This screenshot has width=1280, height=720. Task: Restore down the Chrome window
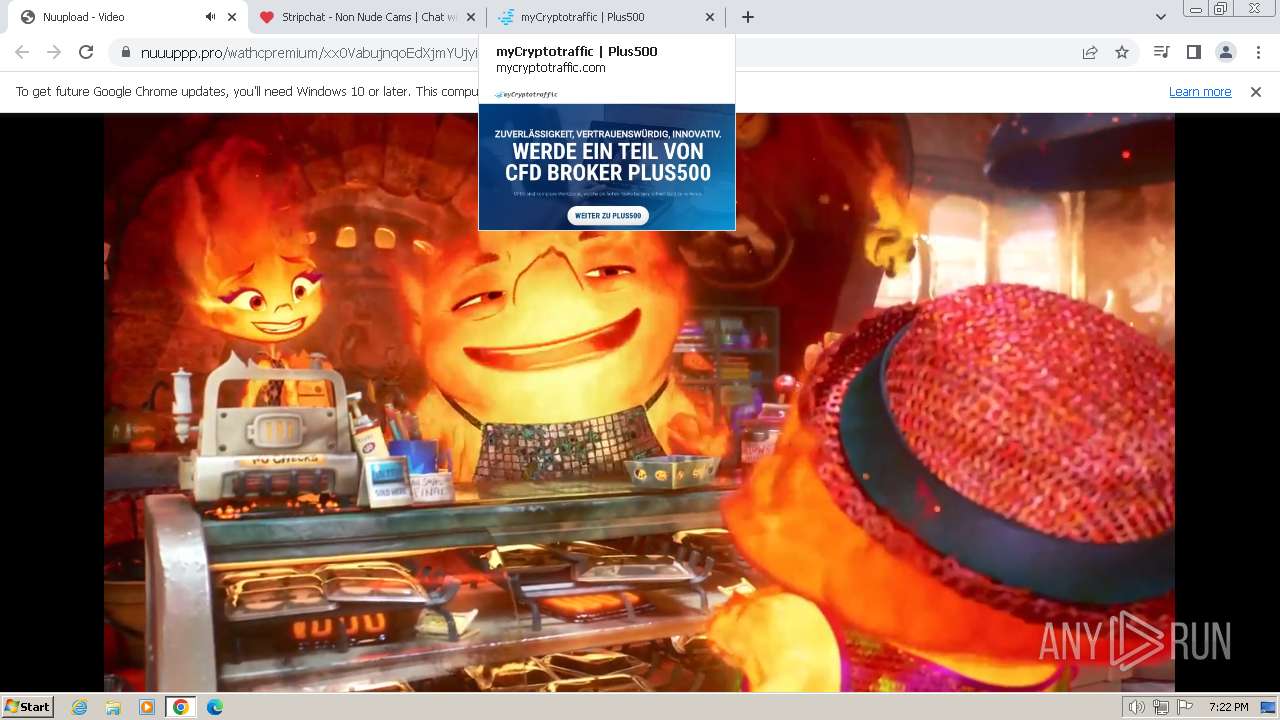(1222, 9)
